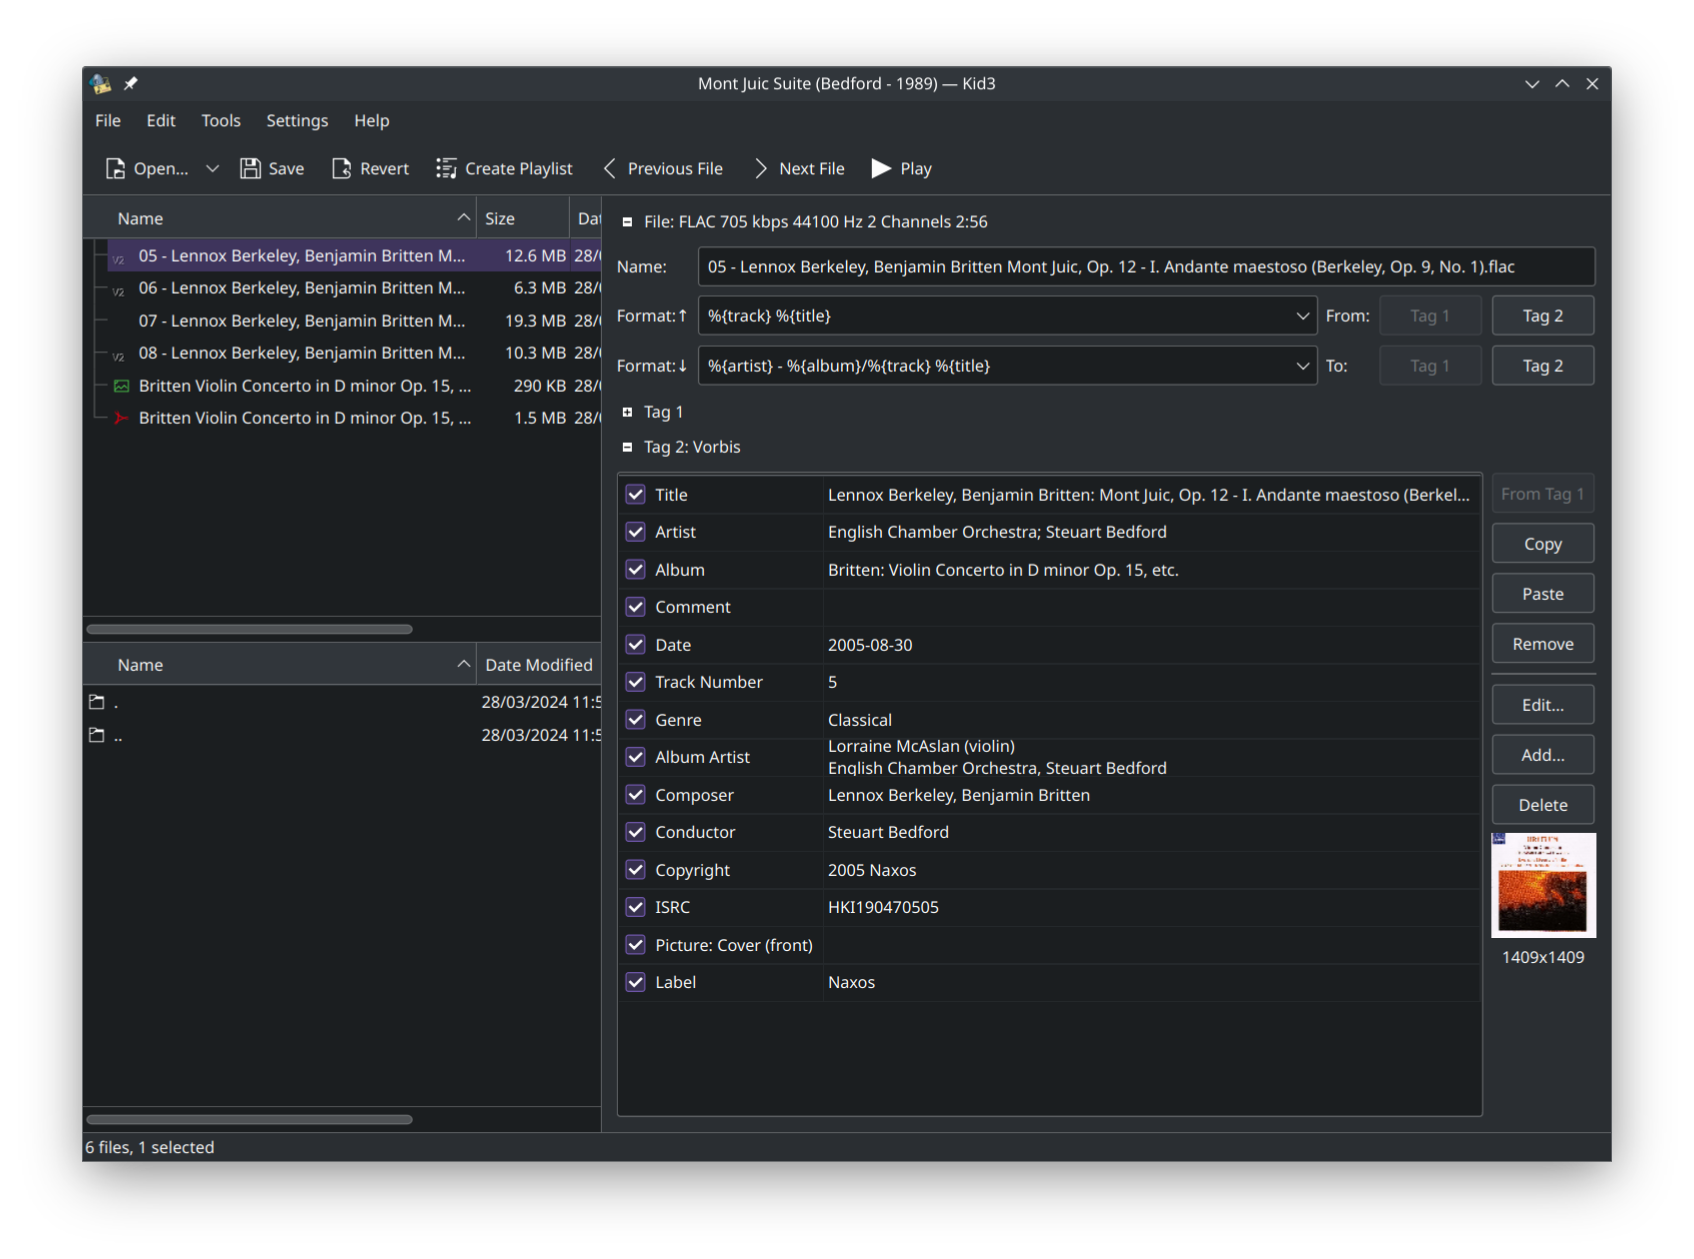The height and width of the screenshot is (1259, 1694).
Task: Click the pin icon in the title bar
Action: 130,84
